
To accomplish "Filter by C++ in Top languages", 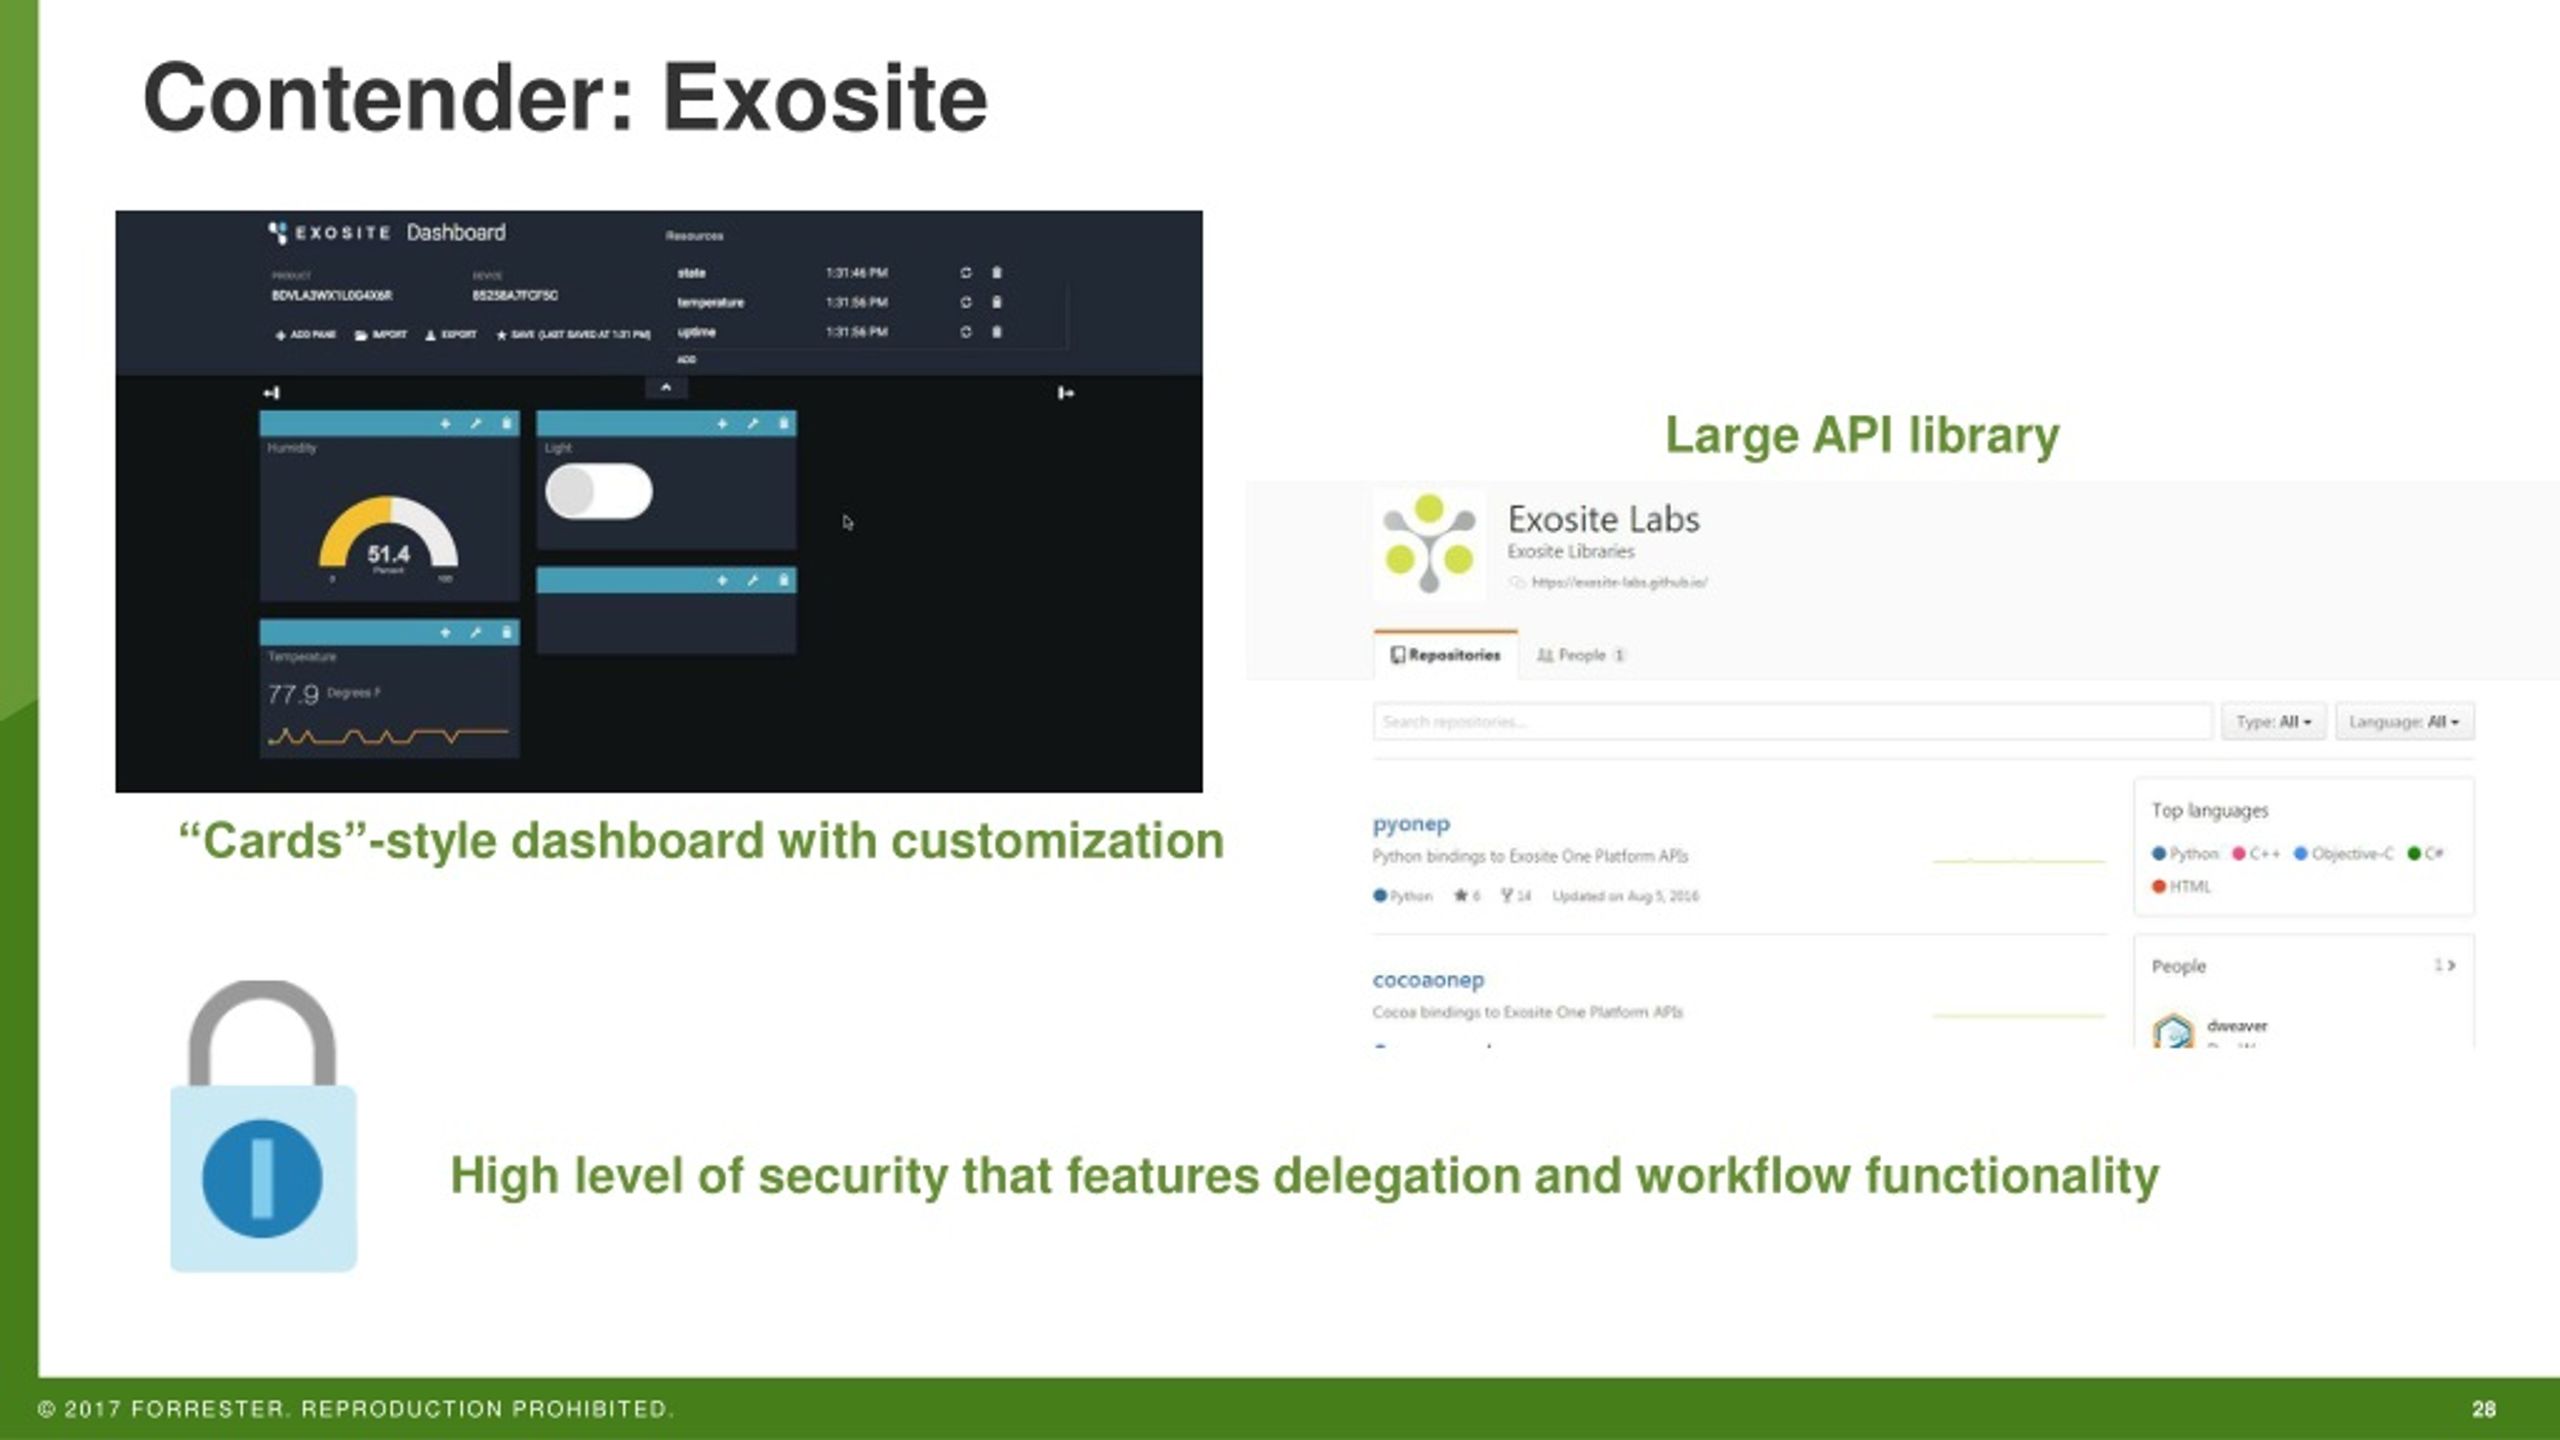I will 2256,854.
